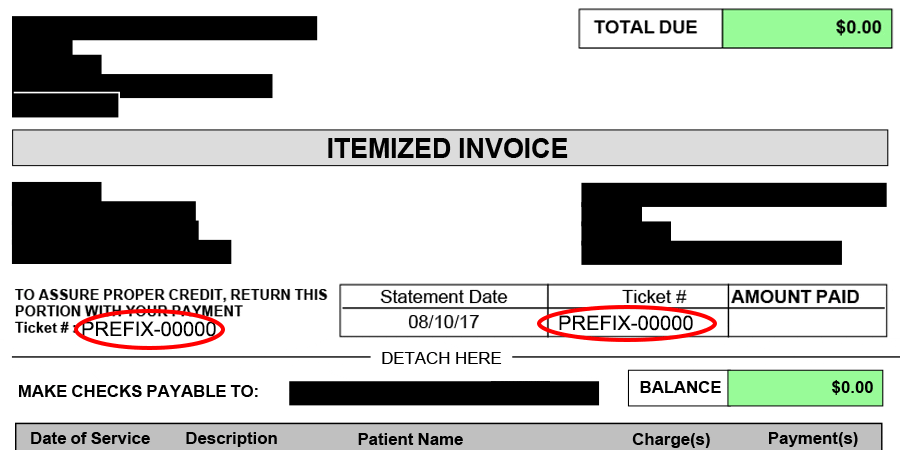Select the green balance amount box
900x450 pixels.
805,388
